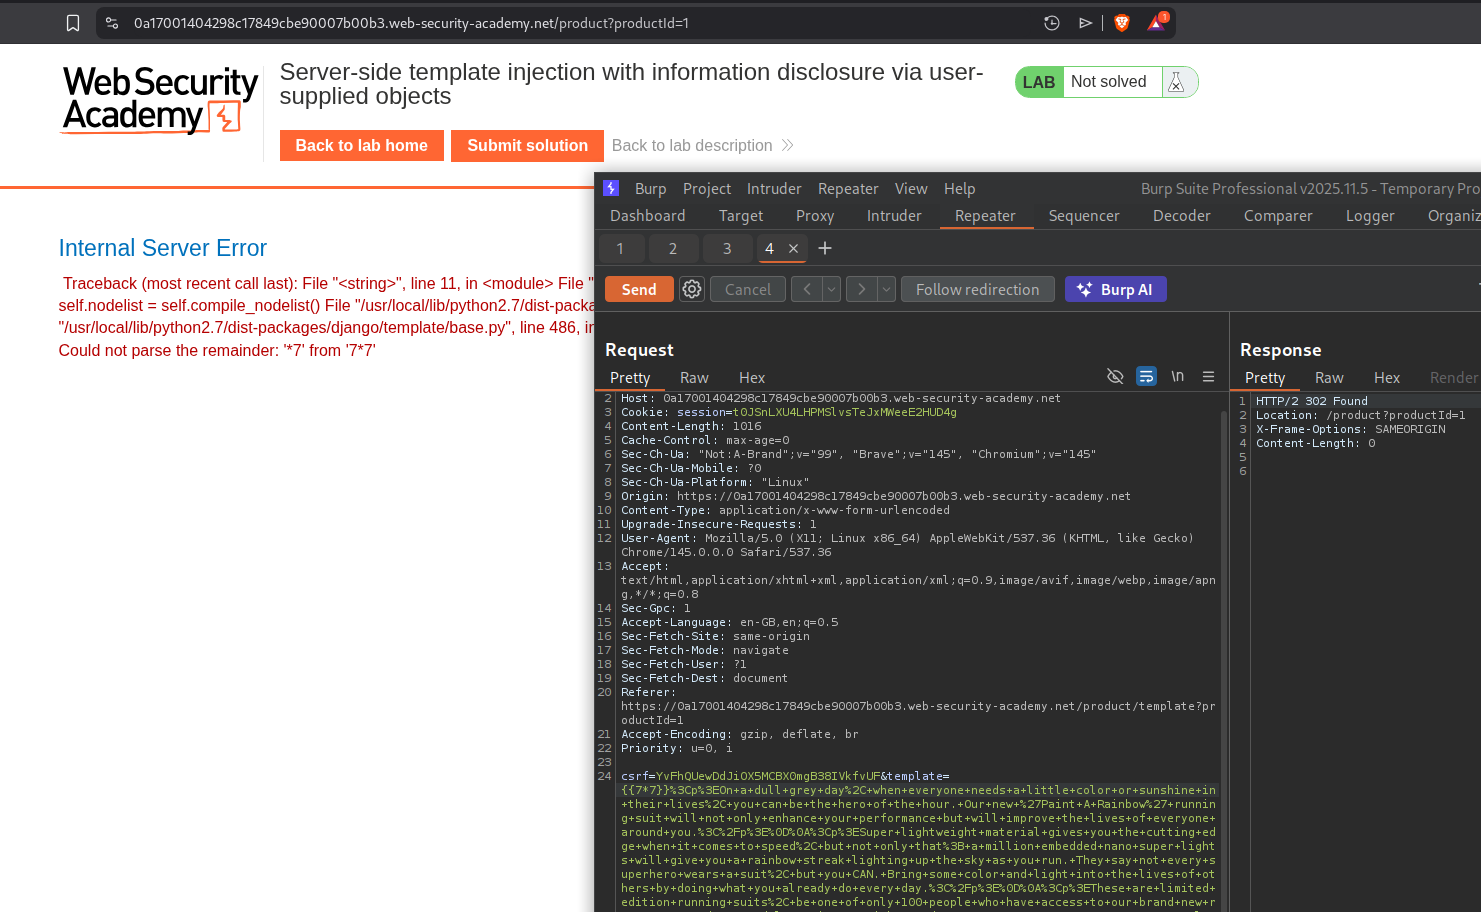Viewport: 1481px width, 912px height.
Task: Click the plus icon to add Repeater tab
Action: point(825,248)
